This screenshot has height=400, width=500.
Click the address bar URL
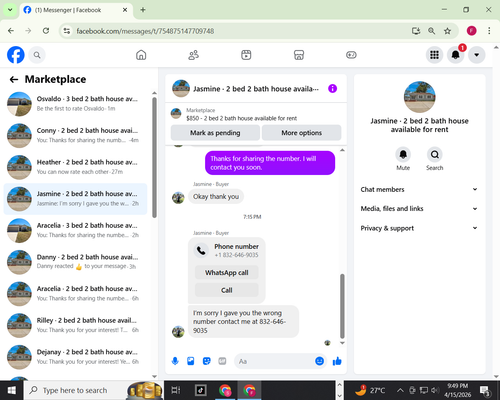pyautogui.click(x=145, y=31)
